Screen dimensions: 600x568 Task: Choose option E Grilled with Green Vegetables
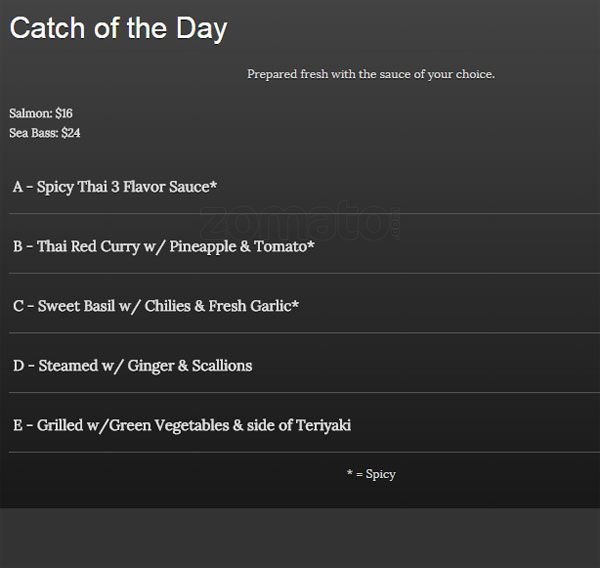click(181, 426)
